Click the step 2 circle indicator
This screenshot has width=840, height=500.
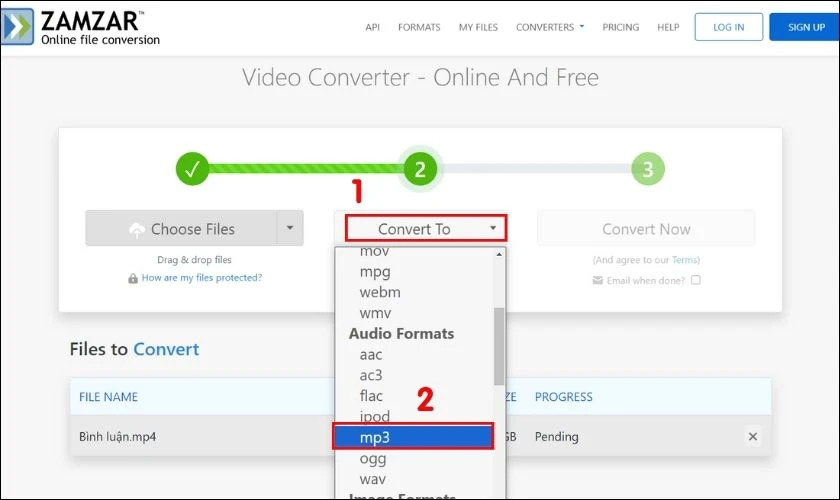420,169
